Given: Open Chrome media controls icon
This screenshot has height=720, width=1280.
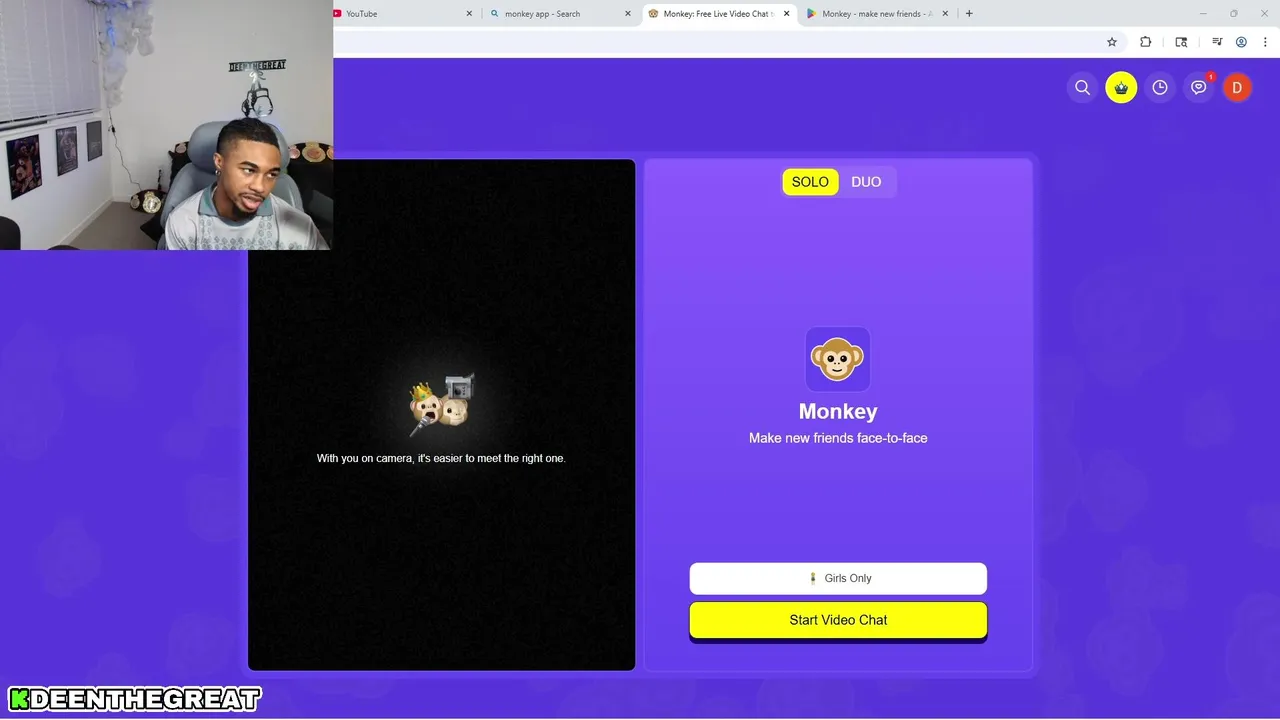Looking at the screenshot, I should coord(1217,42).
